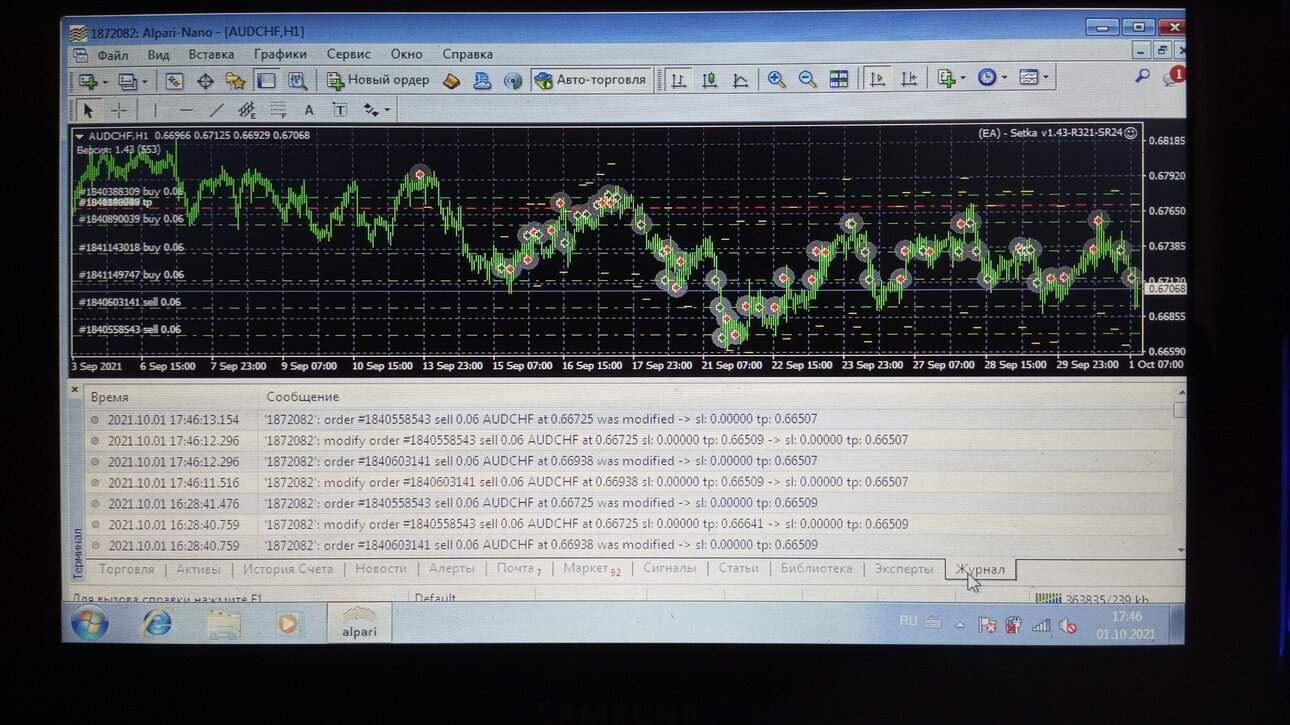Open alpari in the Windows taskbar
Viewport: 1290px width, 725px height.
[x=359, y=622]
